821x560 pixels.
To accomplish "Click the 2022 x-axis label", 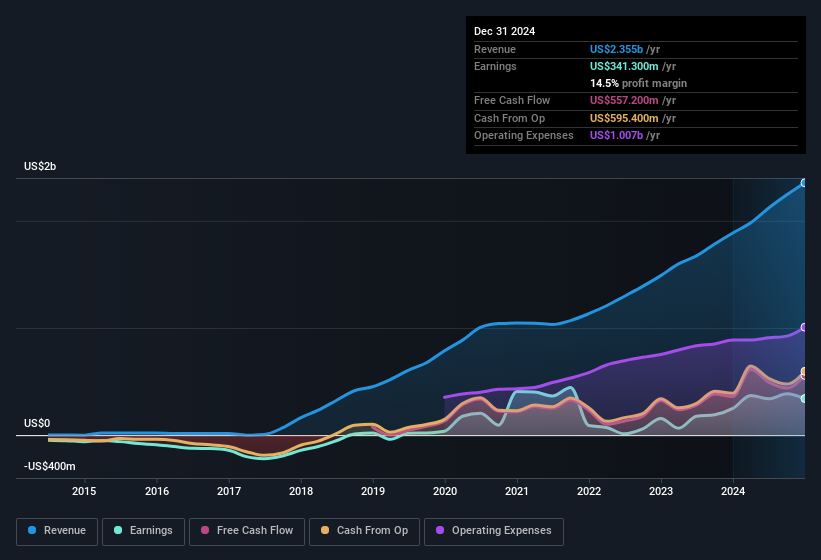I will tap(589, 491).
